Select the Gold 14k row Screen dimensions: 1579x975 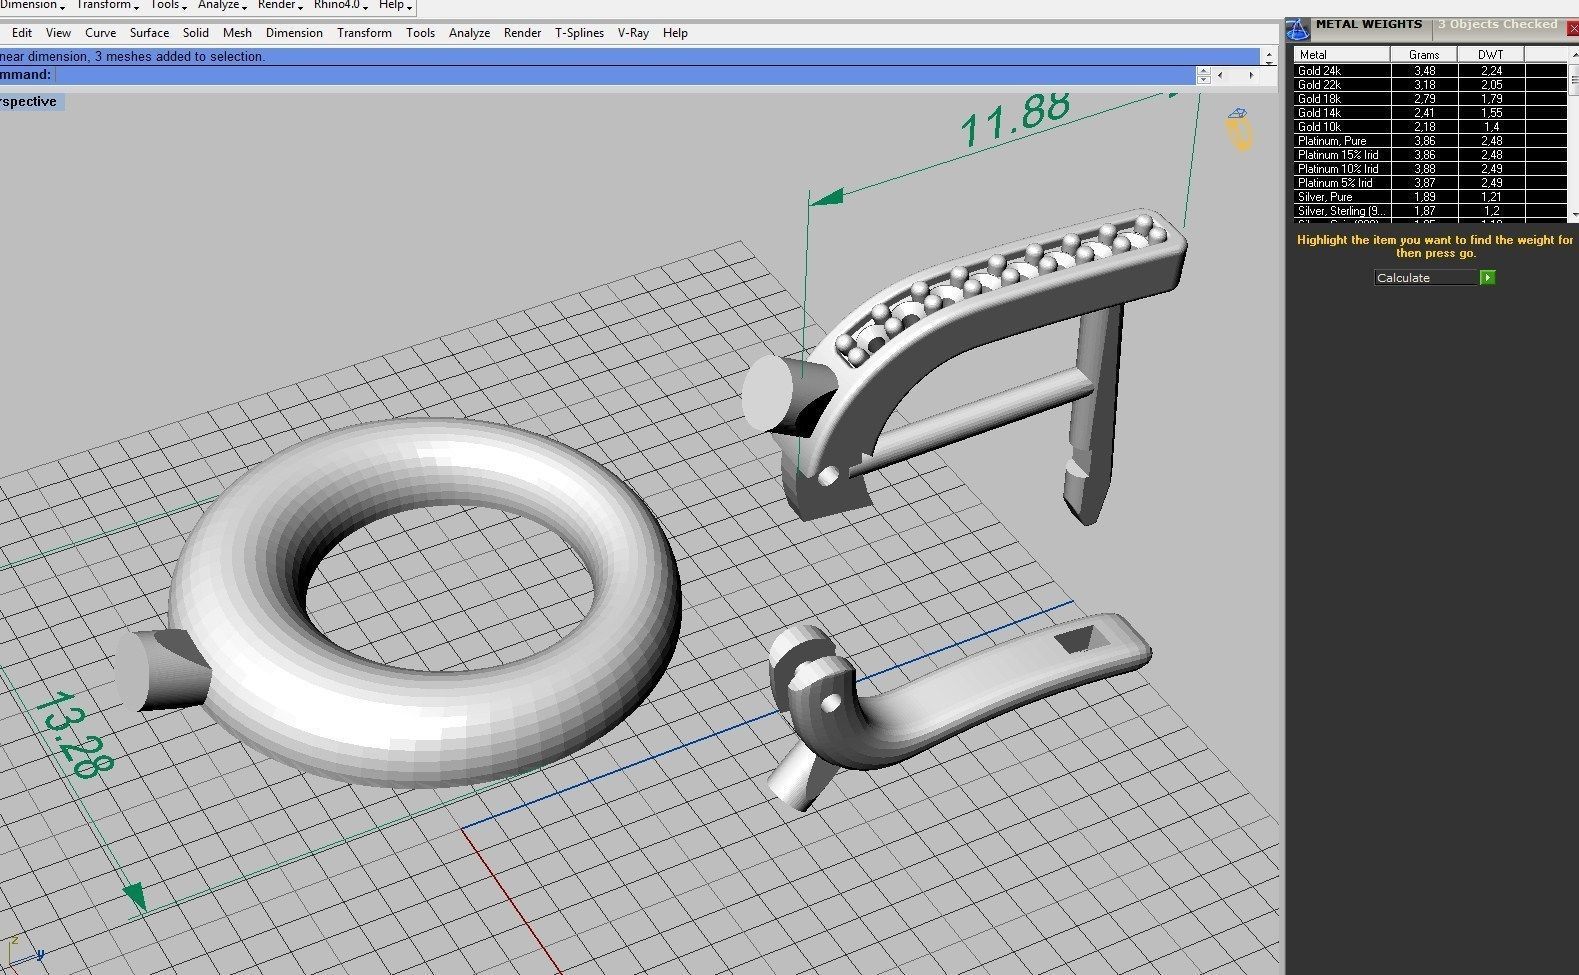coord(1430,113)
